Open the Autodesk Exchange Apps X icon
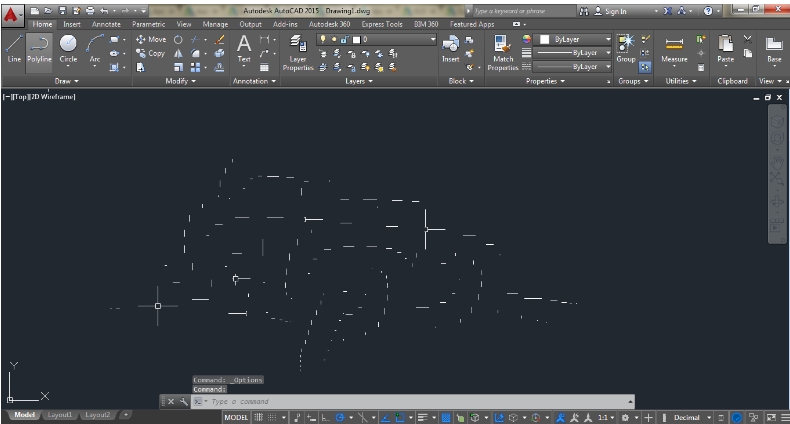Image resolution: width=790 pixels, height=424 pixels. 668,11
